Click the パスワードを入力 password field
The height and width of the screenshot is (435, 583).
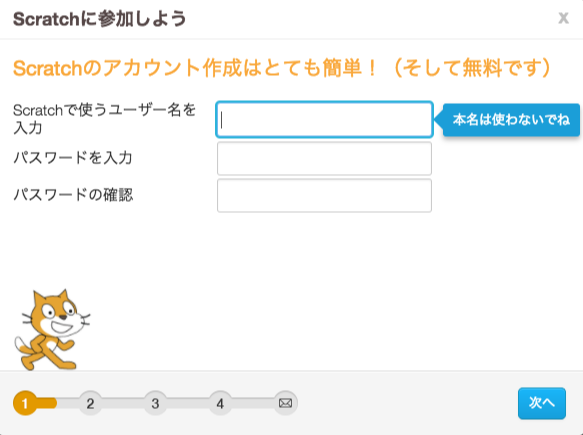pos(324,158)
